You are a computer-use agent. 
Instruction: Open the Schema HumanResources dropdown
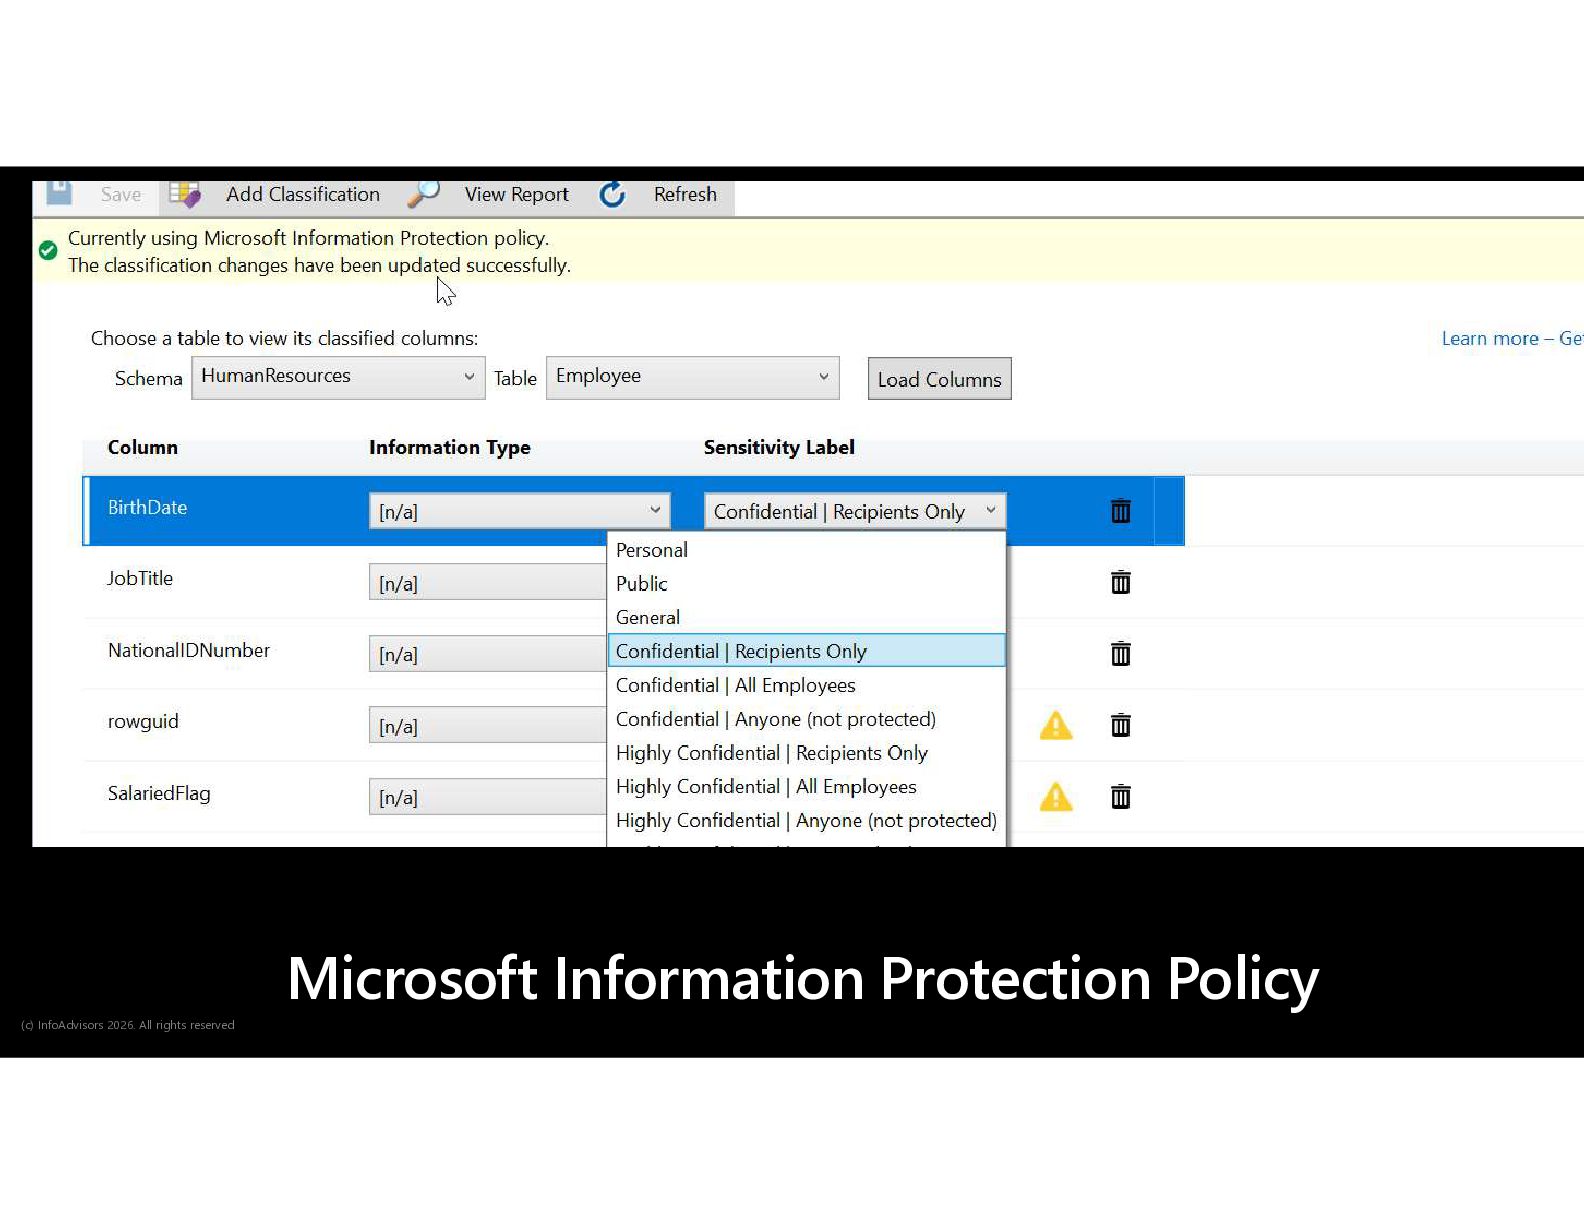pos(338,377)
